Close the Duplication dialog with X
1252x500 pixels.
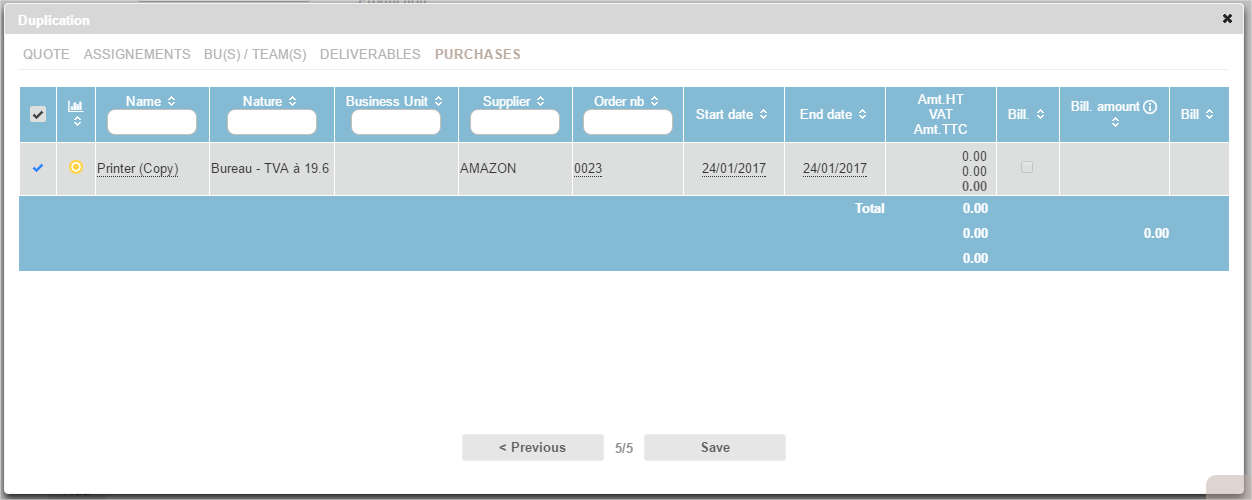point(1227,19)
